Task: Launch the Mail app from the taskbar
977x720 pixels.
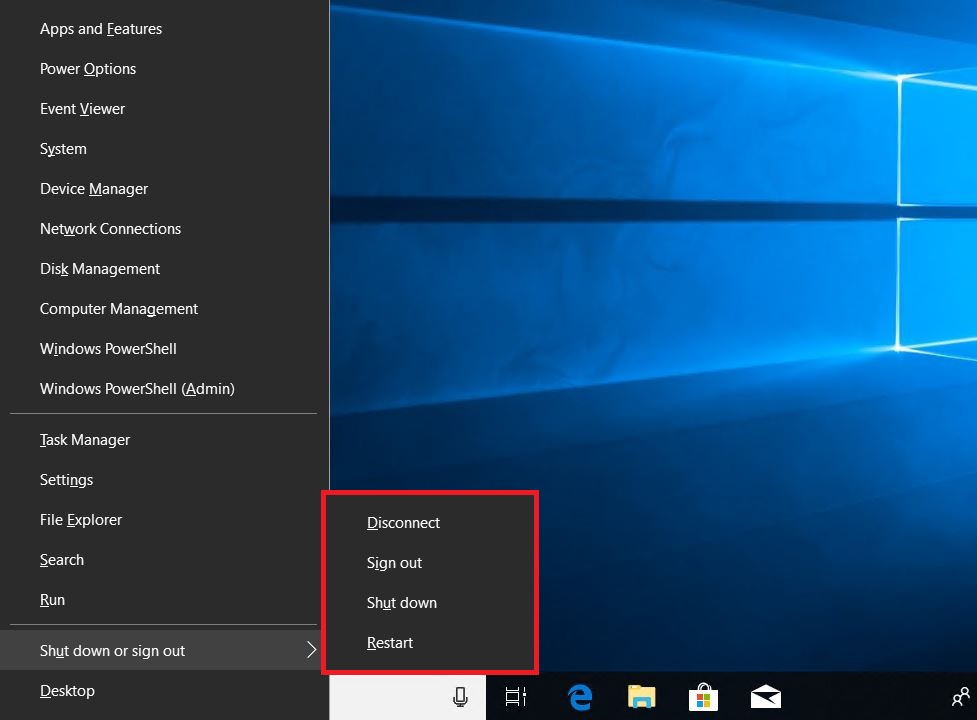Action: 765,697
